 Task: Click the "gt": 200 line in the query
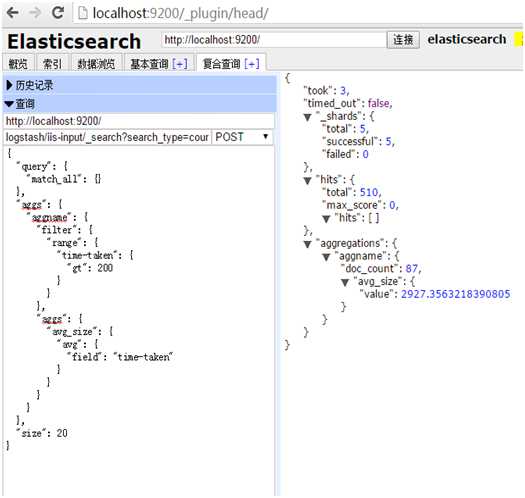[90, 268]
